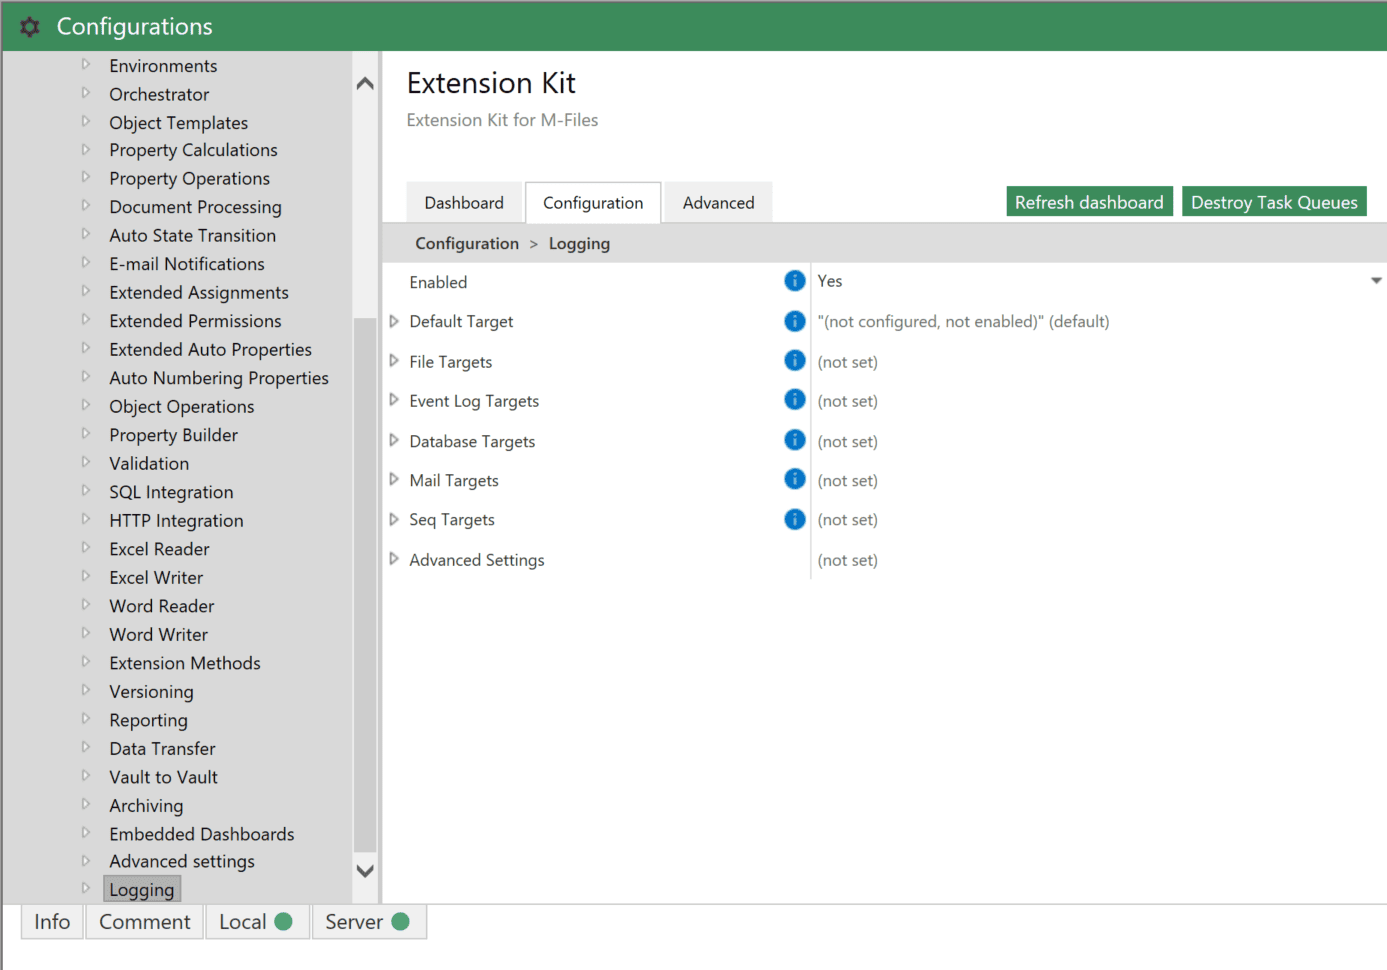Select Auto Numbering Properties in the tree
This screenshot has height=970, width=1387.
[x=219, y=378]
